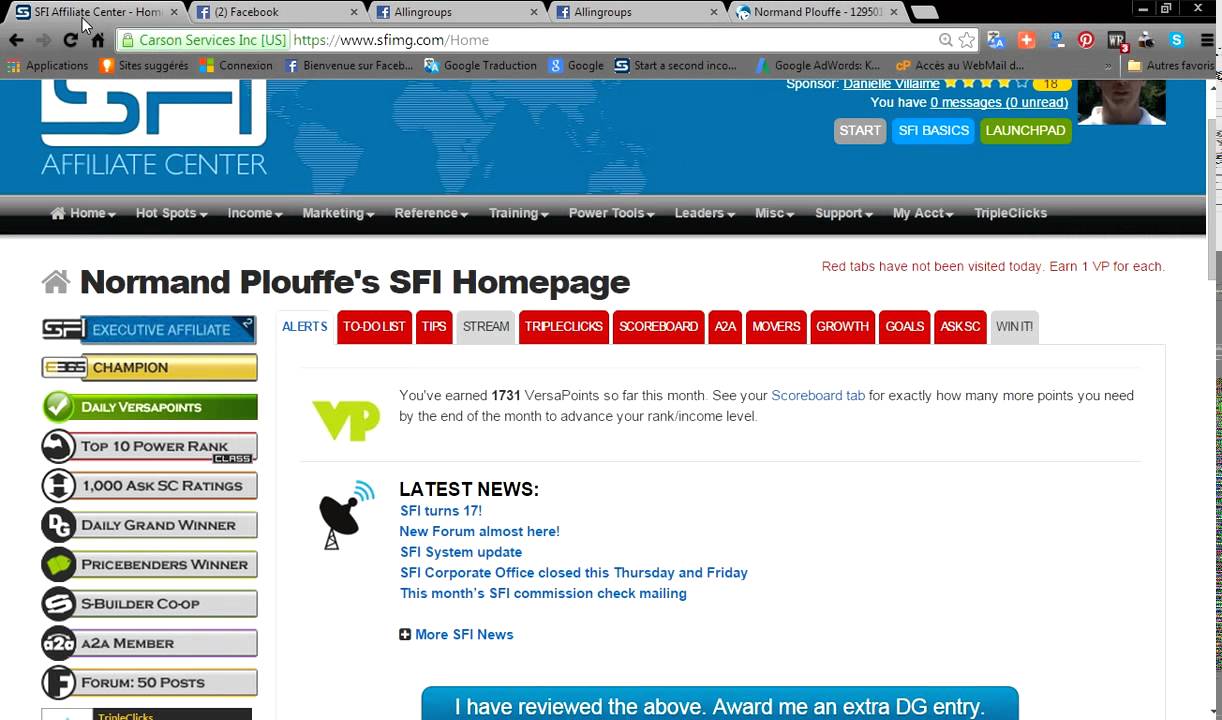Click the START button
The height and width of the screenshot is (720, 1222).
(x=860, y=131)
